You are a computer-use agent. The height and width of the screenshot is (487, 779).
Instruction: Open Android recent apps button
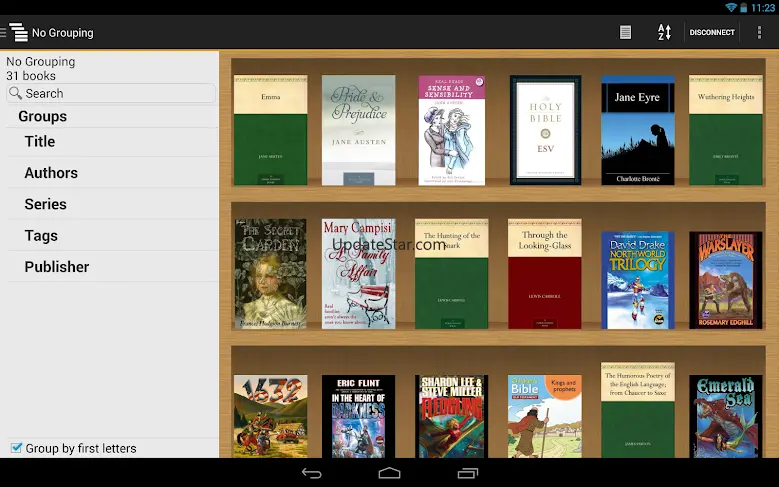(x=467, y=473)
